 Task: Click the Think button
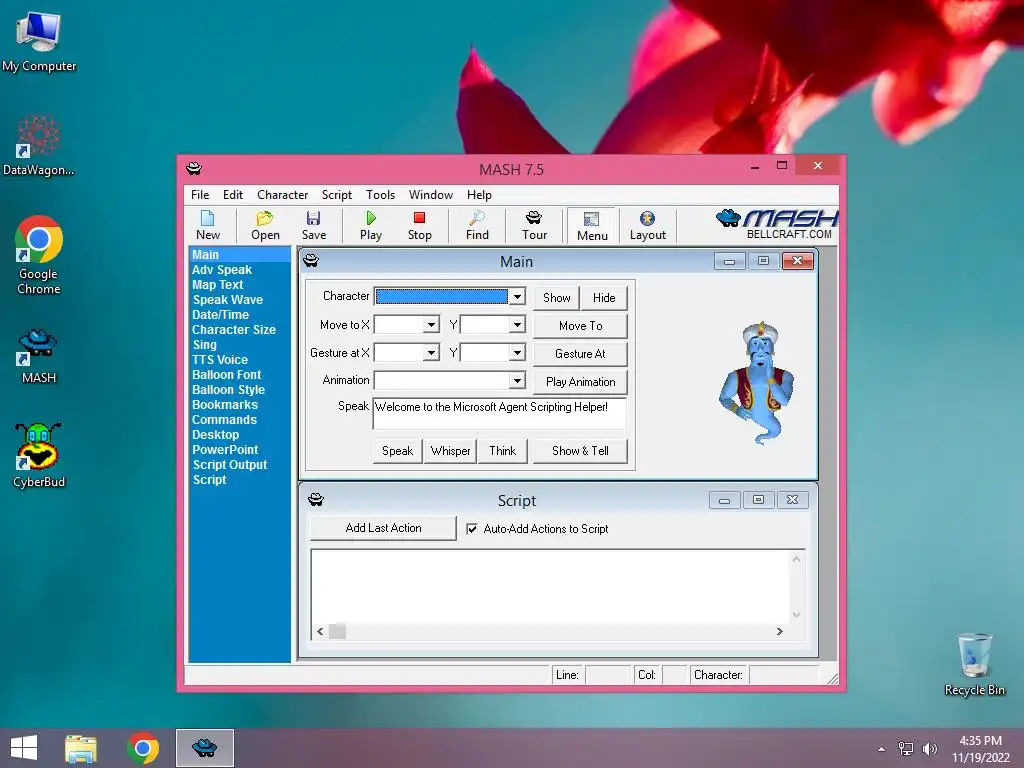pos(502,451)
